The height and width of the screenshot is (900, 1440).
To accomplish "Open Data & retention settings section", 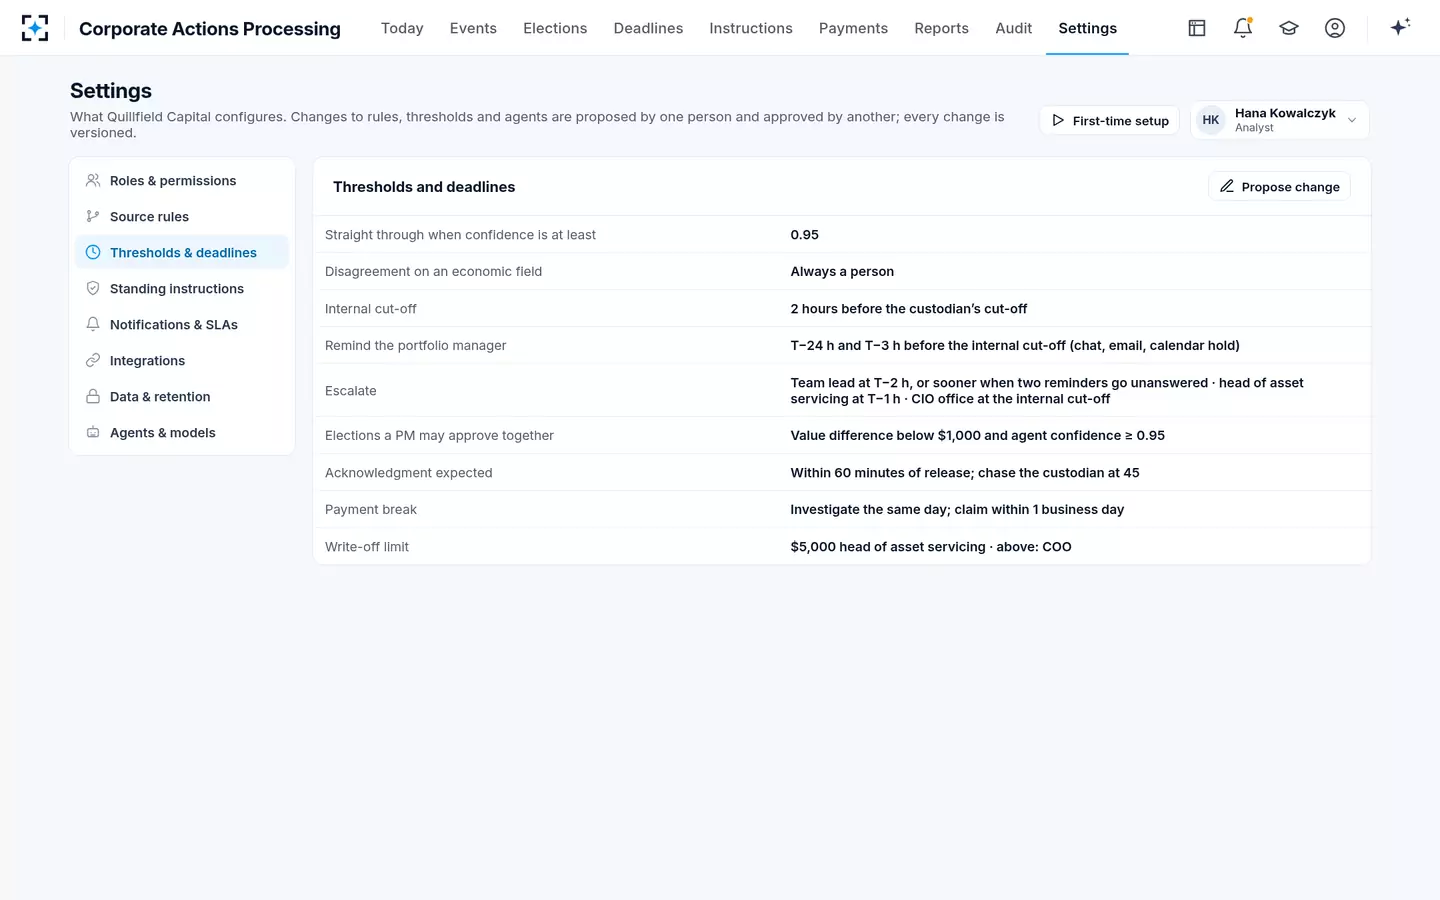I will pos(182,397).
